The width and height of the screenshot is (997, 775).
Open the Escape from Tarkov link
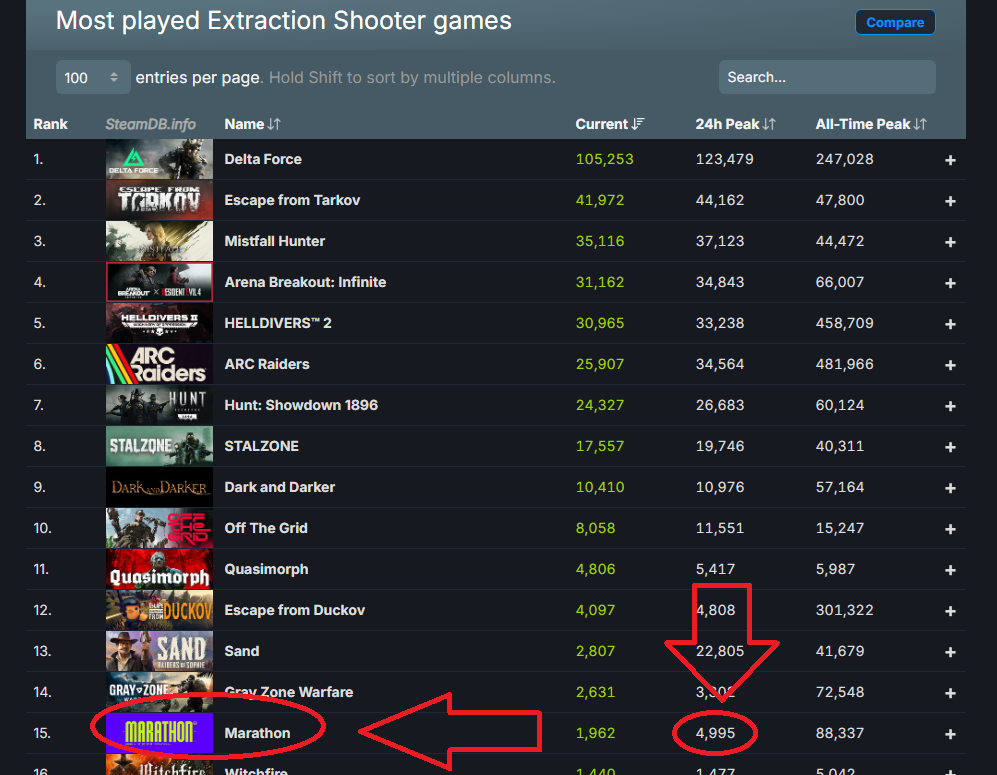pos(292,200)
